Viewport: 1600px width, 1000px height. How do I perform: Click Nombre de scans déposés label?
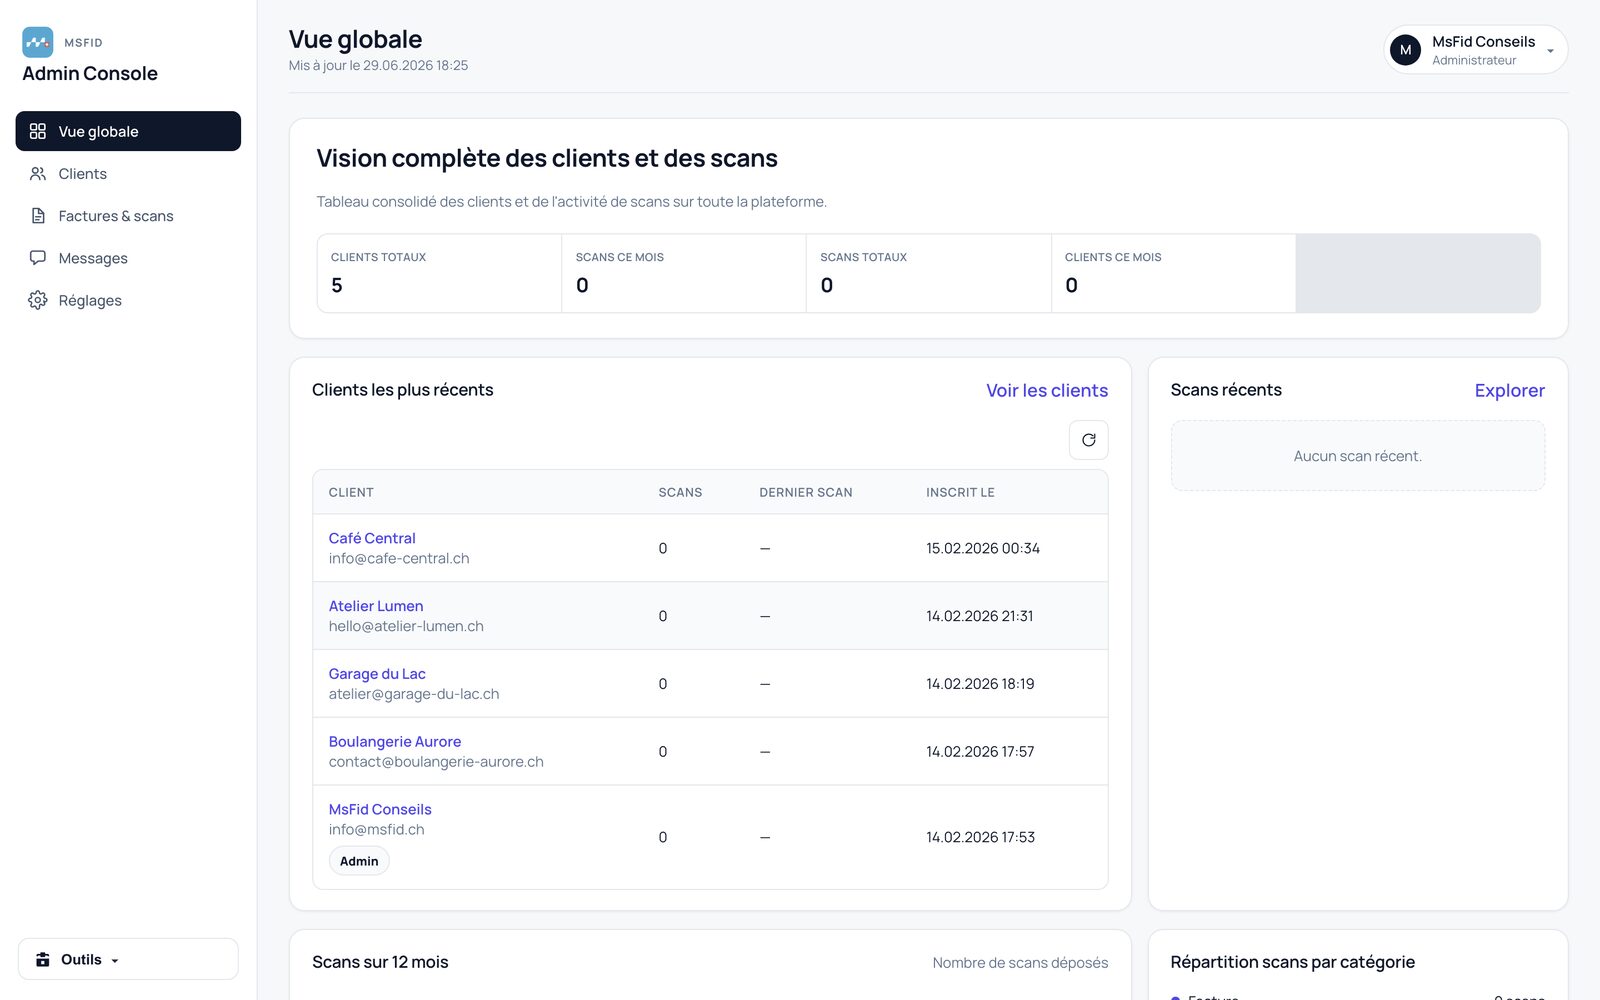click(1020, 963)
